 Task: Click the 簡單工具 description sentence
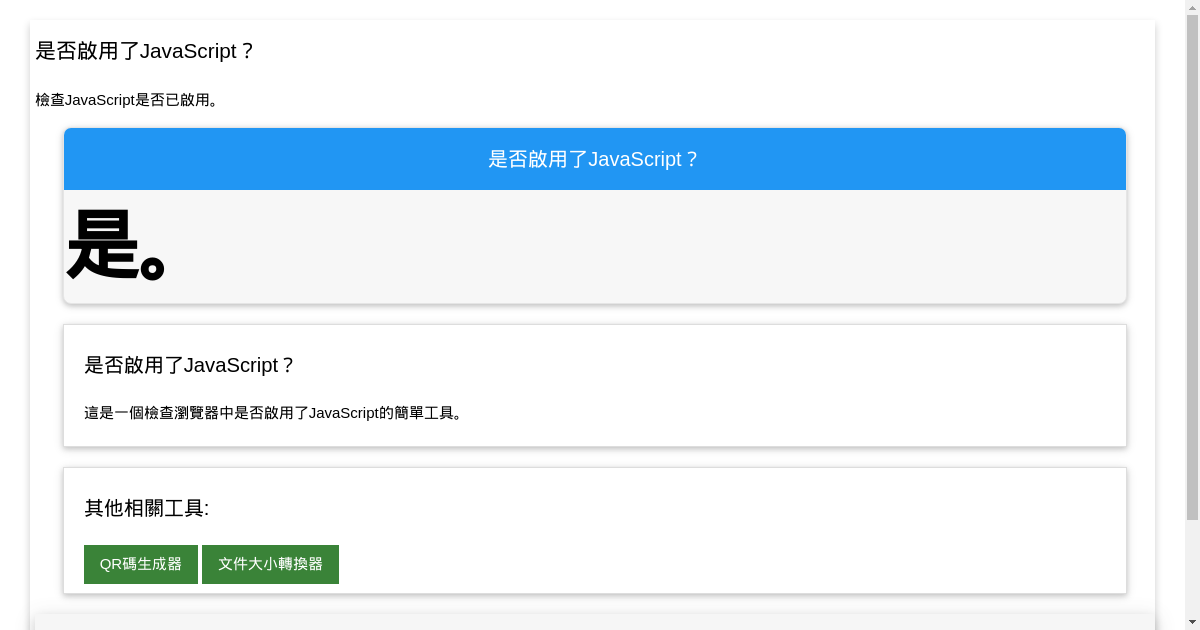point(274,412)
